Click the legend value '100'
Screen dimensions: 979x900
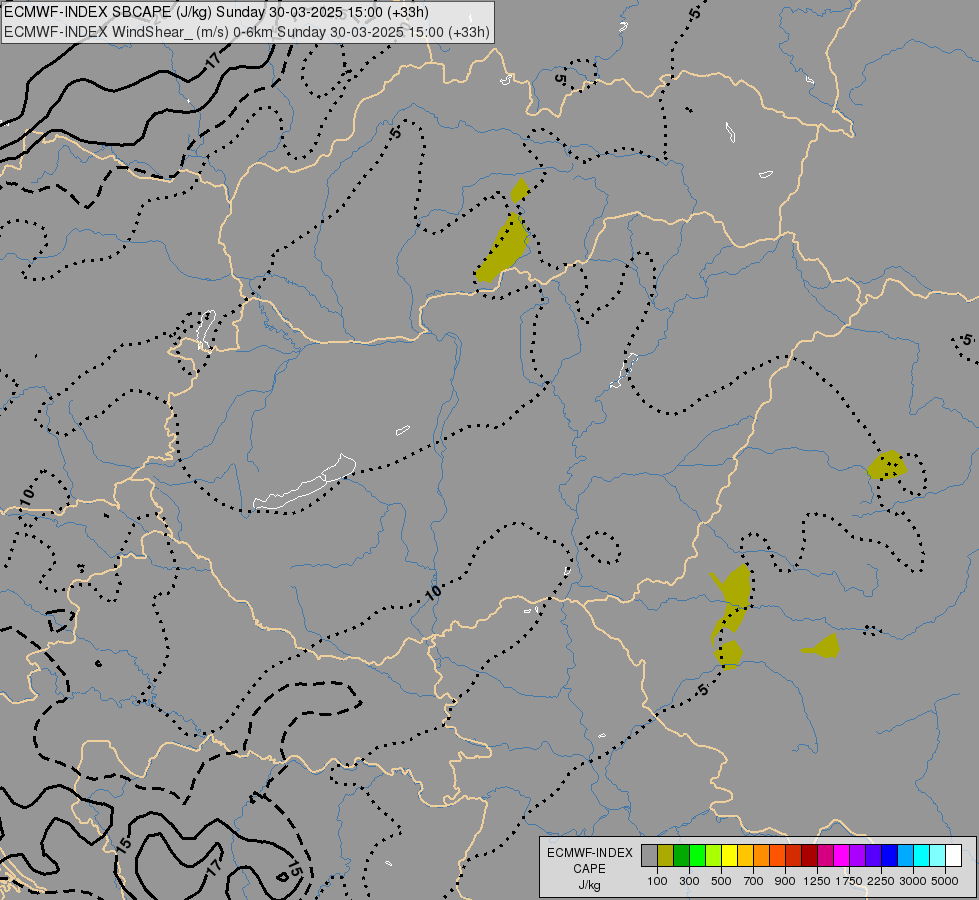pyautogui.click(x=657, y=881)
